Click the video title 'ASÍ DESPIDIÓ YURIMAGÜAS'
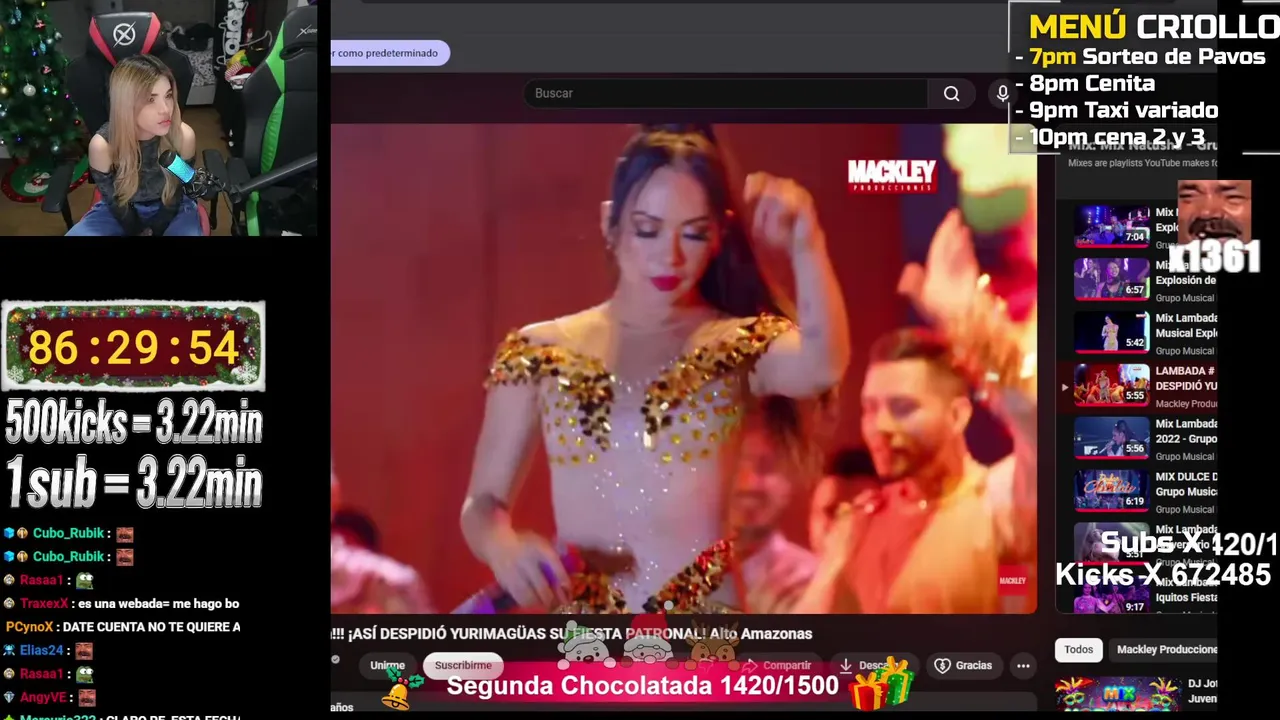 click(571, 634)
